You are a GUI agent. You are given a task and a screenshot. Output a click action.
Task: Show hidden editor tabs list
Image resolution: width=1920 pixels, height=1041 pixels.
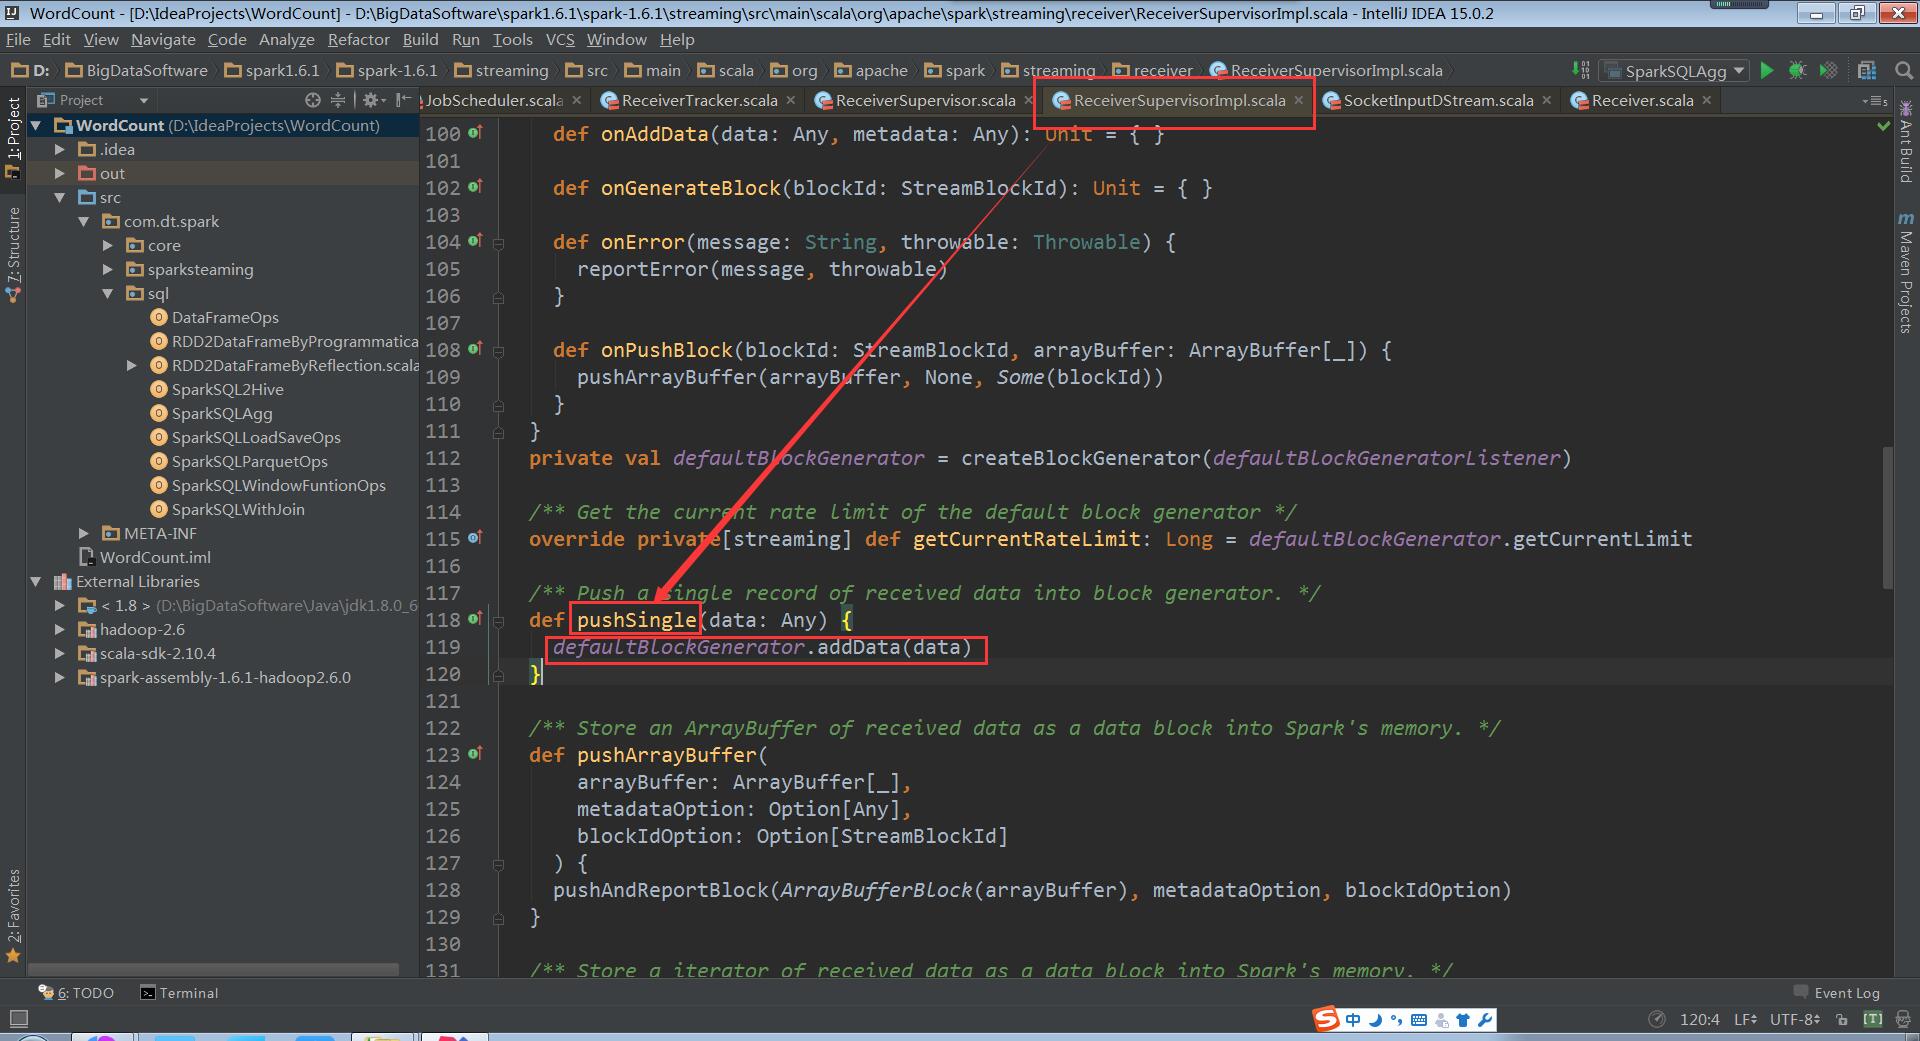(1875, 100)
